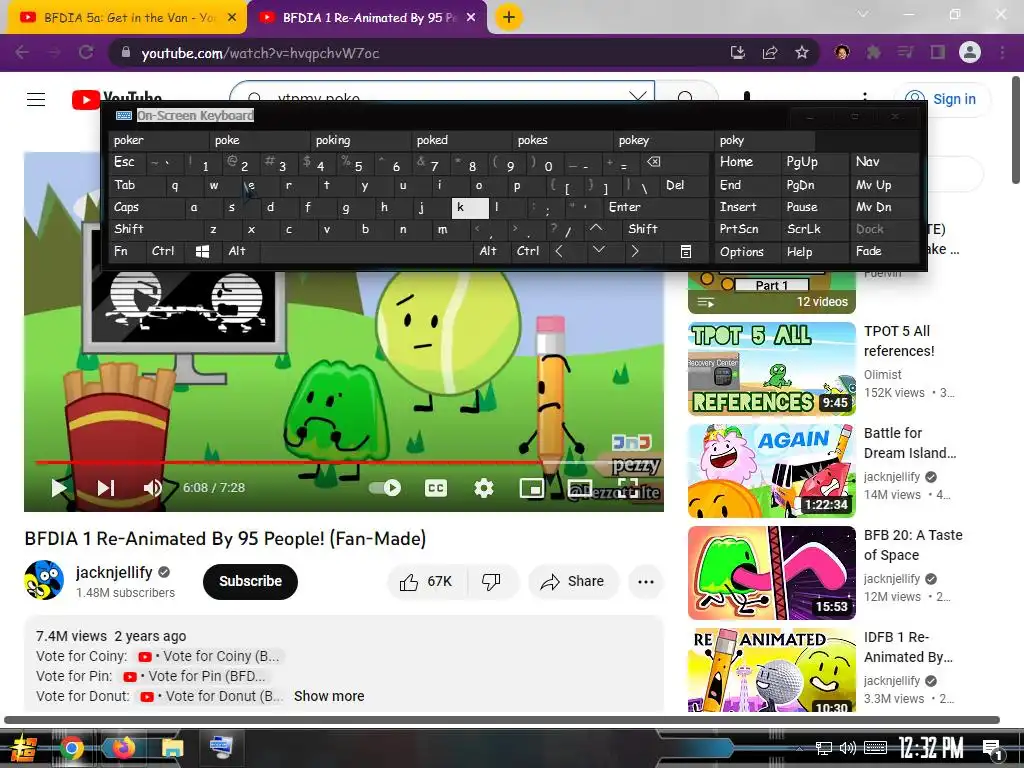Screen dimensions: 1024x768
Task: Choose 'poker' keyboard suggestion
Action: tap(159, 140)
